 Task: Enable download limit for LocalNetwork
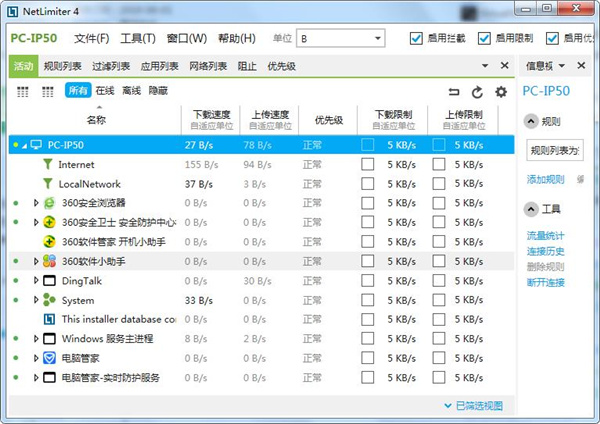click(368, 184)
